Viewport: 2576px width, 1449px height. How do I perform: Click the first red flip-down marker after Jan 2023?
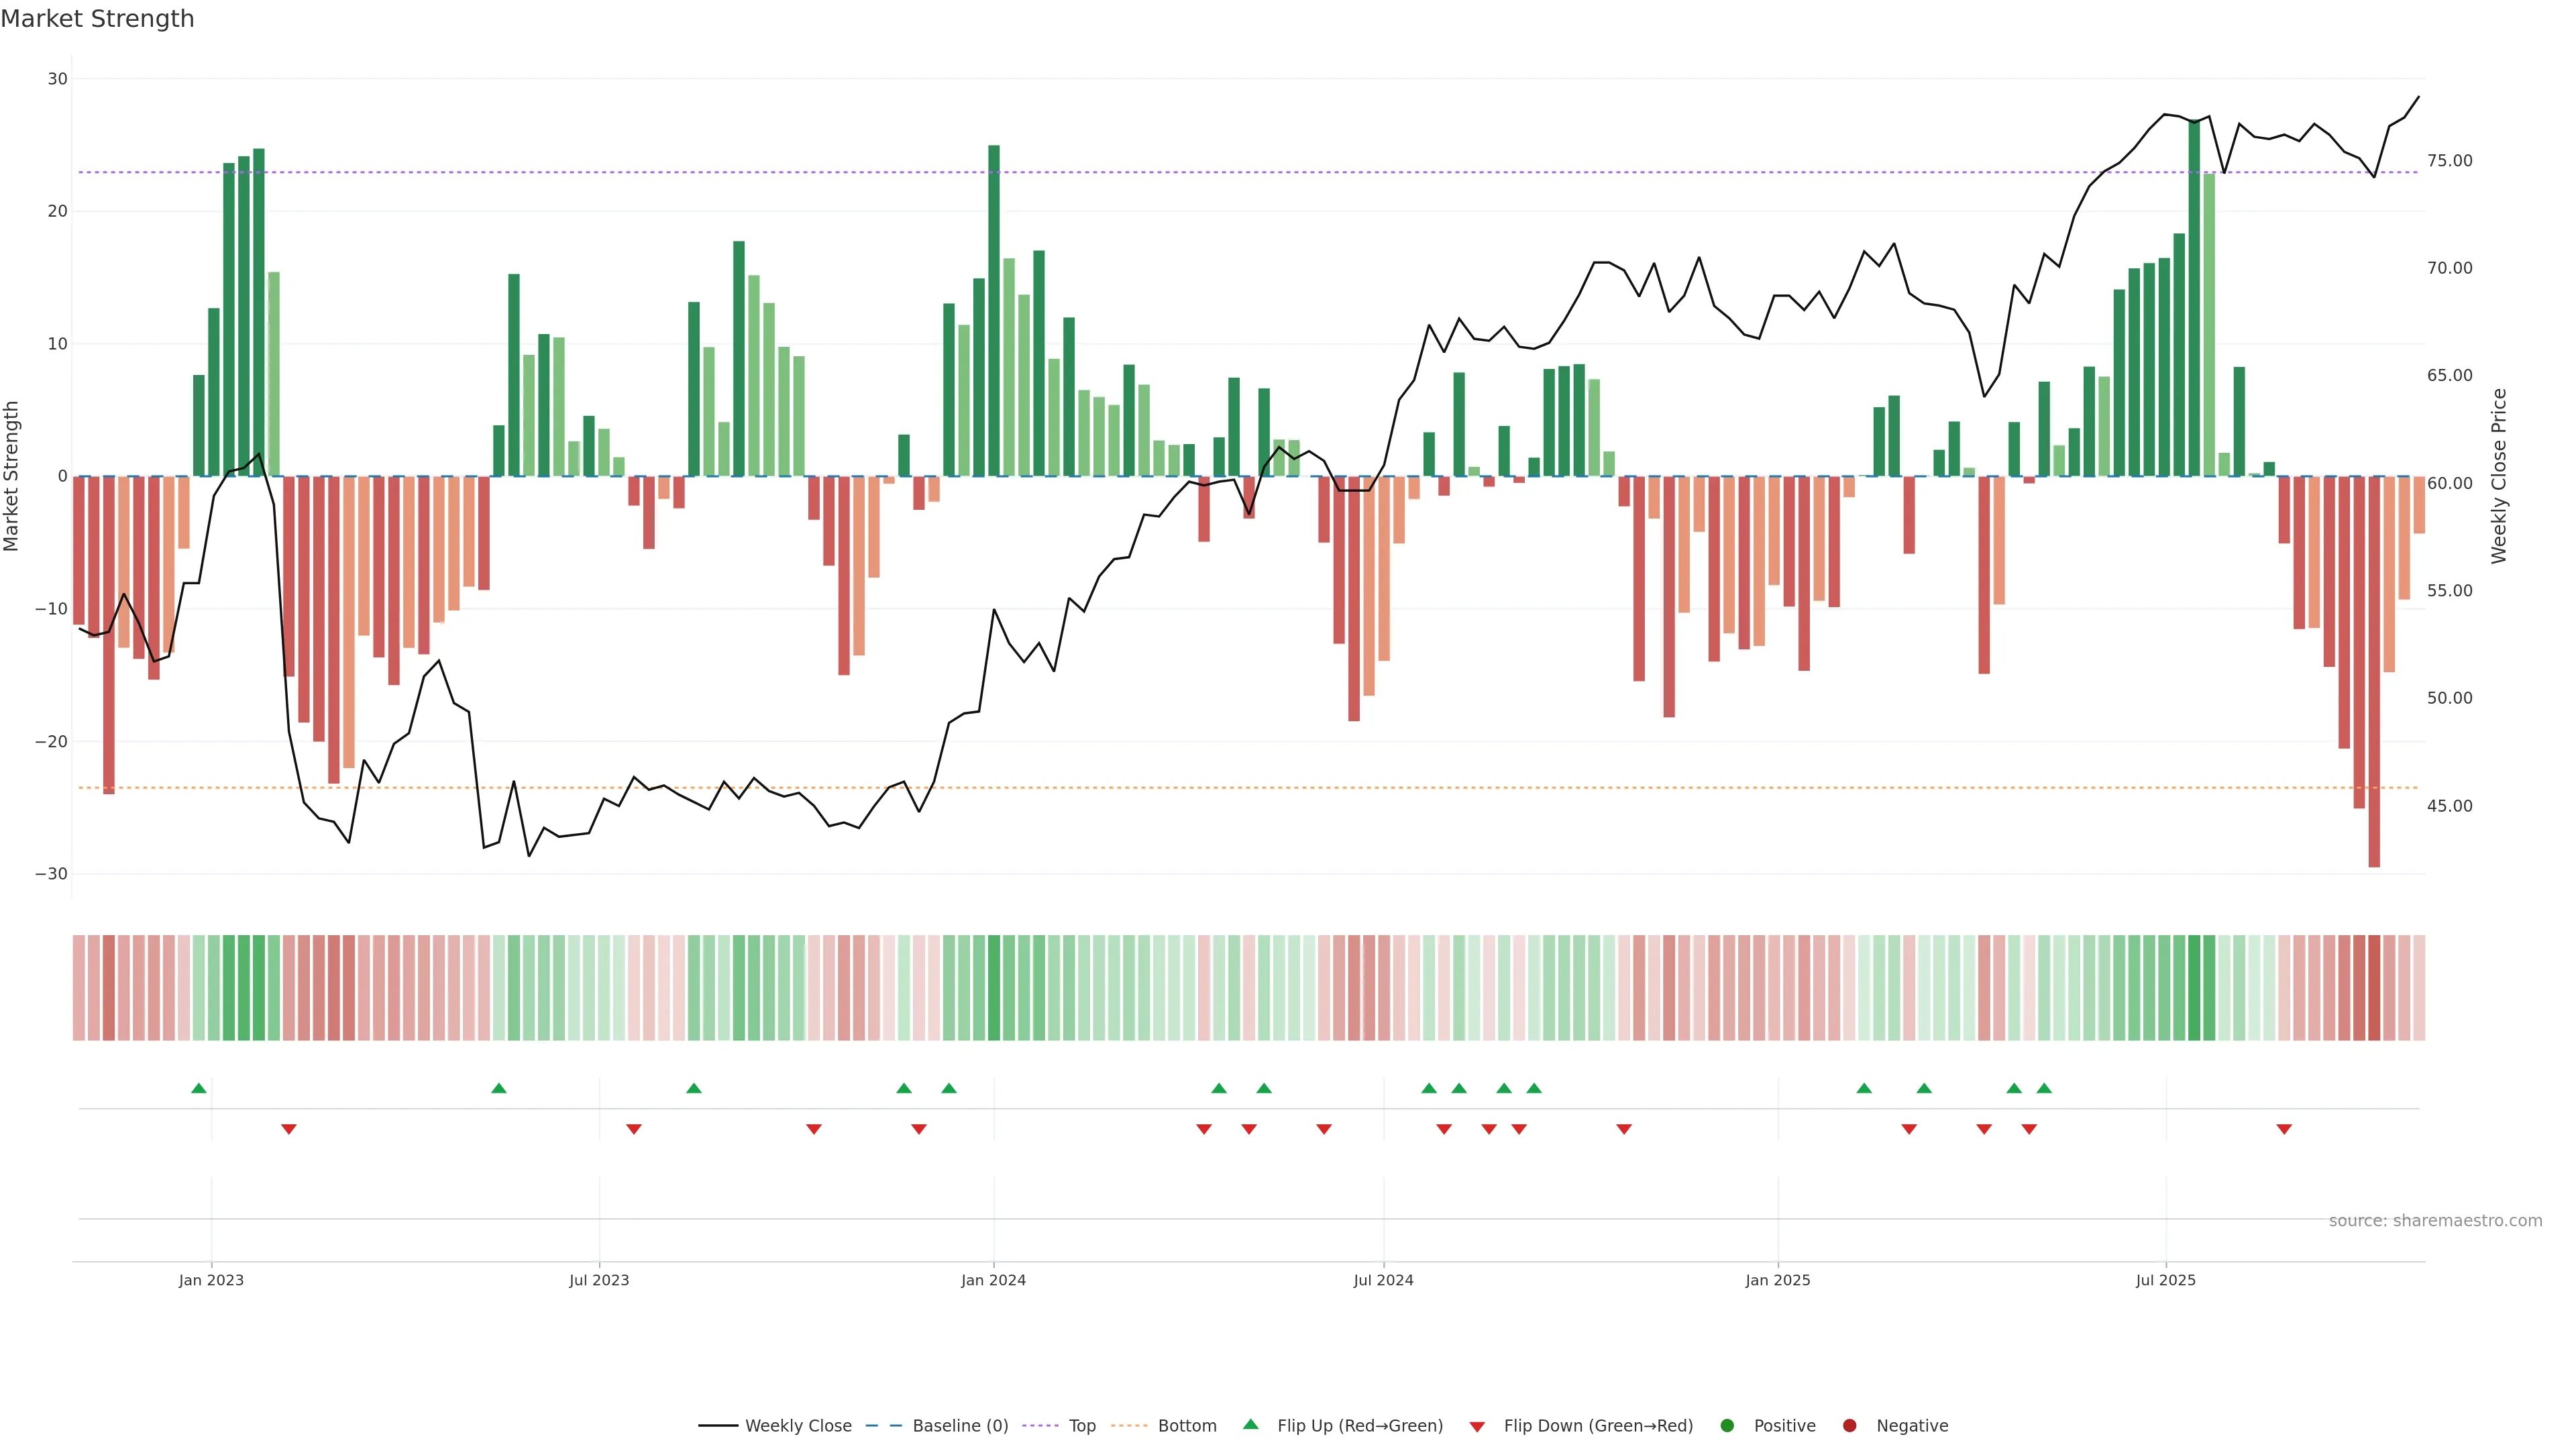pyautogui.click(x=289, y=1129)
